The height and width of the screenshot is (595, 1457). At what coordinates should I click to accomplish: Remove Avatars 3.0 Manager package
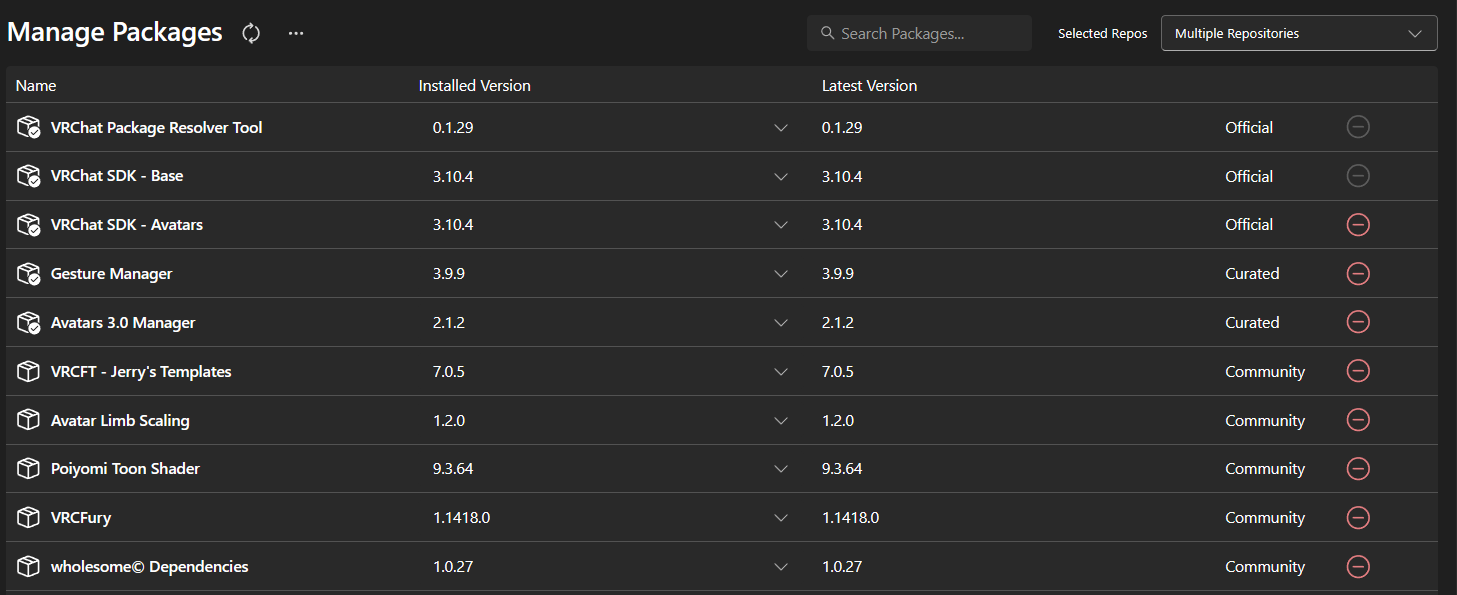coord(1358,322)
